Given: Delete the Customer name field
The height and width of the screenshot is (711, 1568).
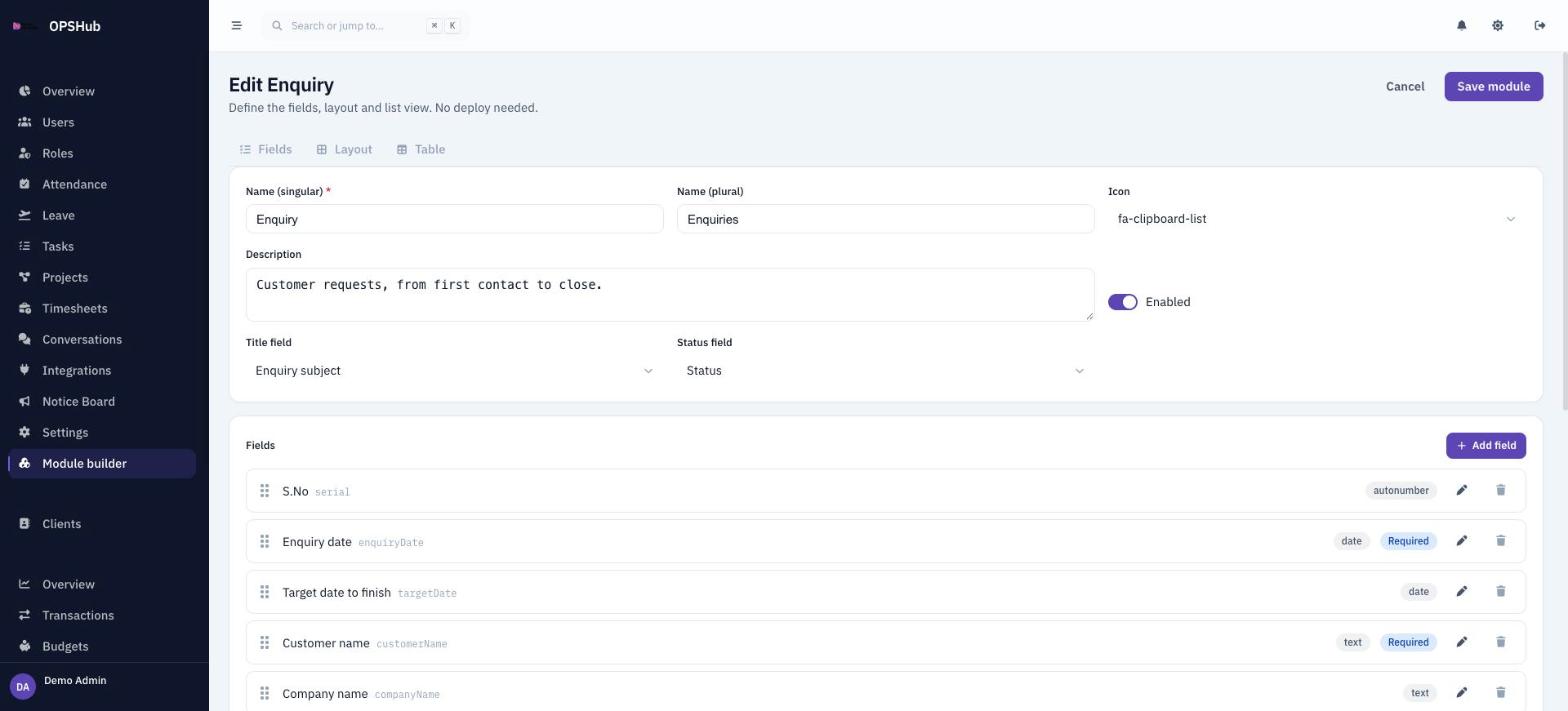Looking at the screenshot, I should 1500,642.
